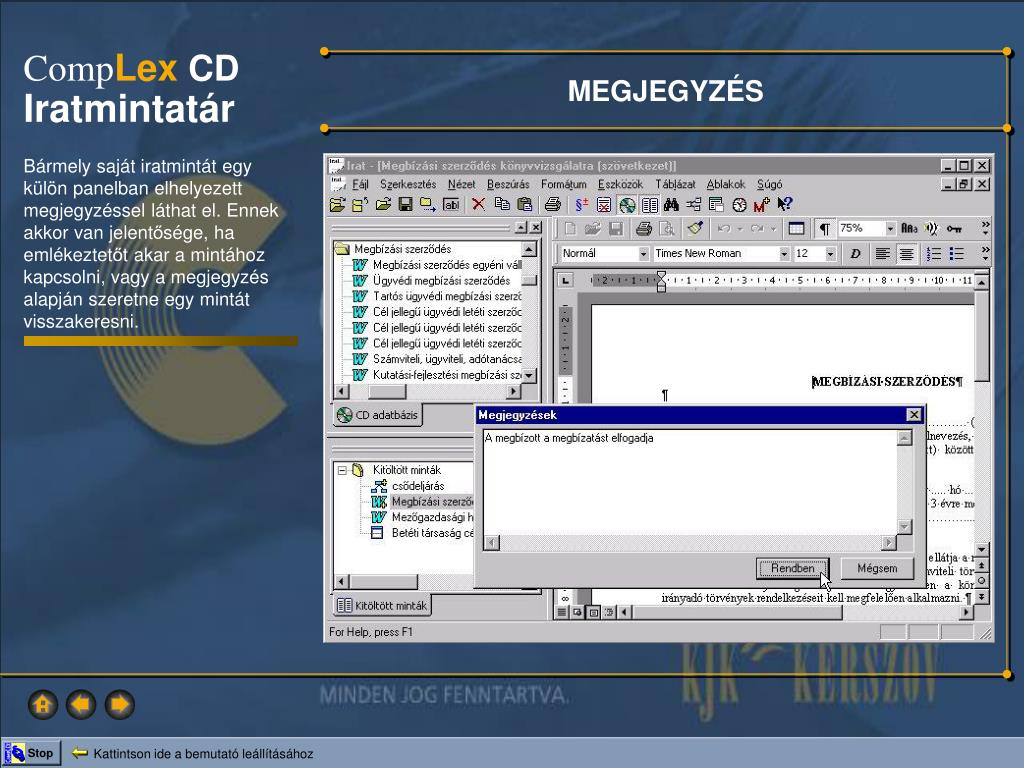Collapse the Kitöltött minták tree node
This screenshot has height=768, width=1024.
click(342, 470)
